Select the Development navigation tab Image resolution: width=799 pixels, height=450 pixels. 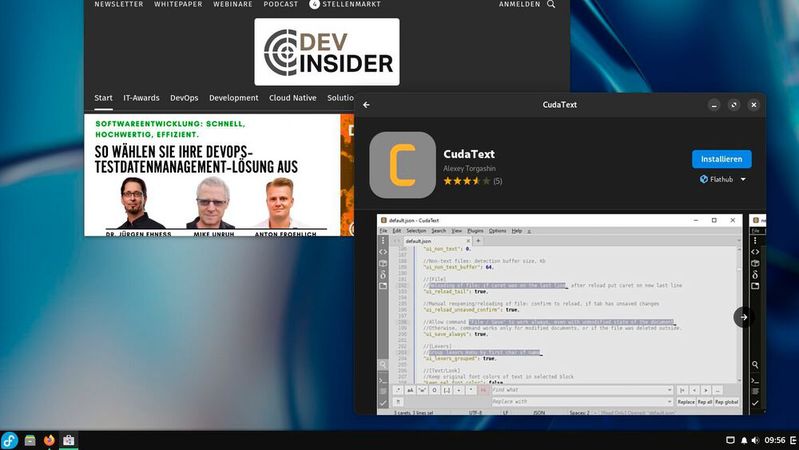pos(233,98)
